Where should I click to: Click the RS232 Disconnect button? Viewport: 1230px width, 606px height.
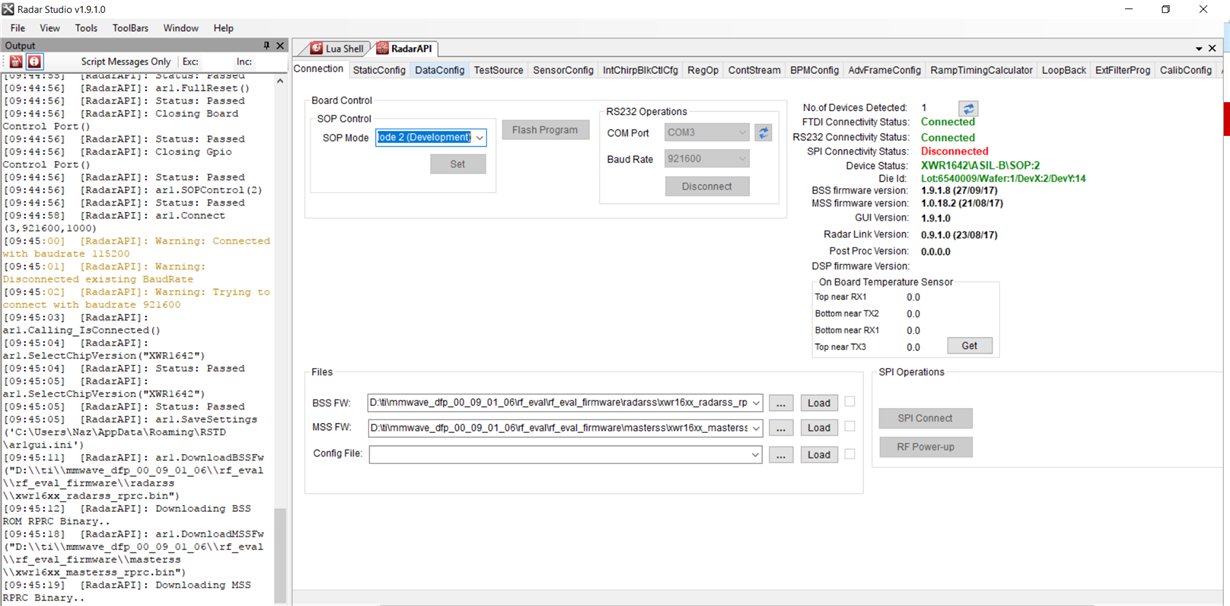click(x=707, y=186)
